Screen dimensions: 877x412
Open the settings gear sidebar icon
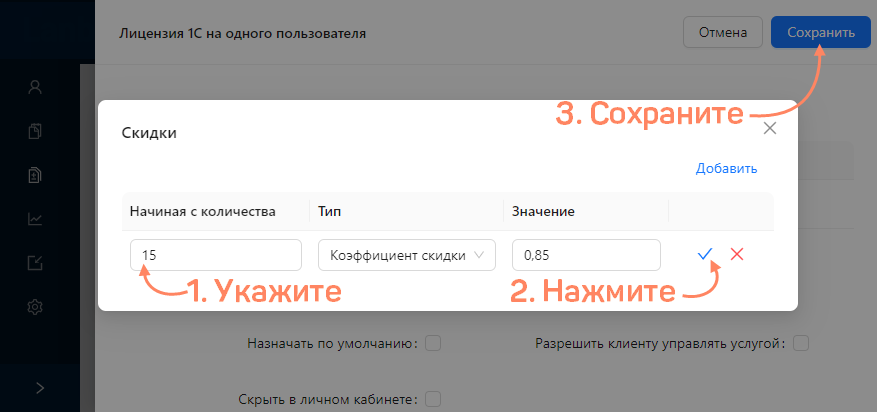(x=35, y=306)
